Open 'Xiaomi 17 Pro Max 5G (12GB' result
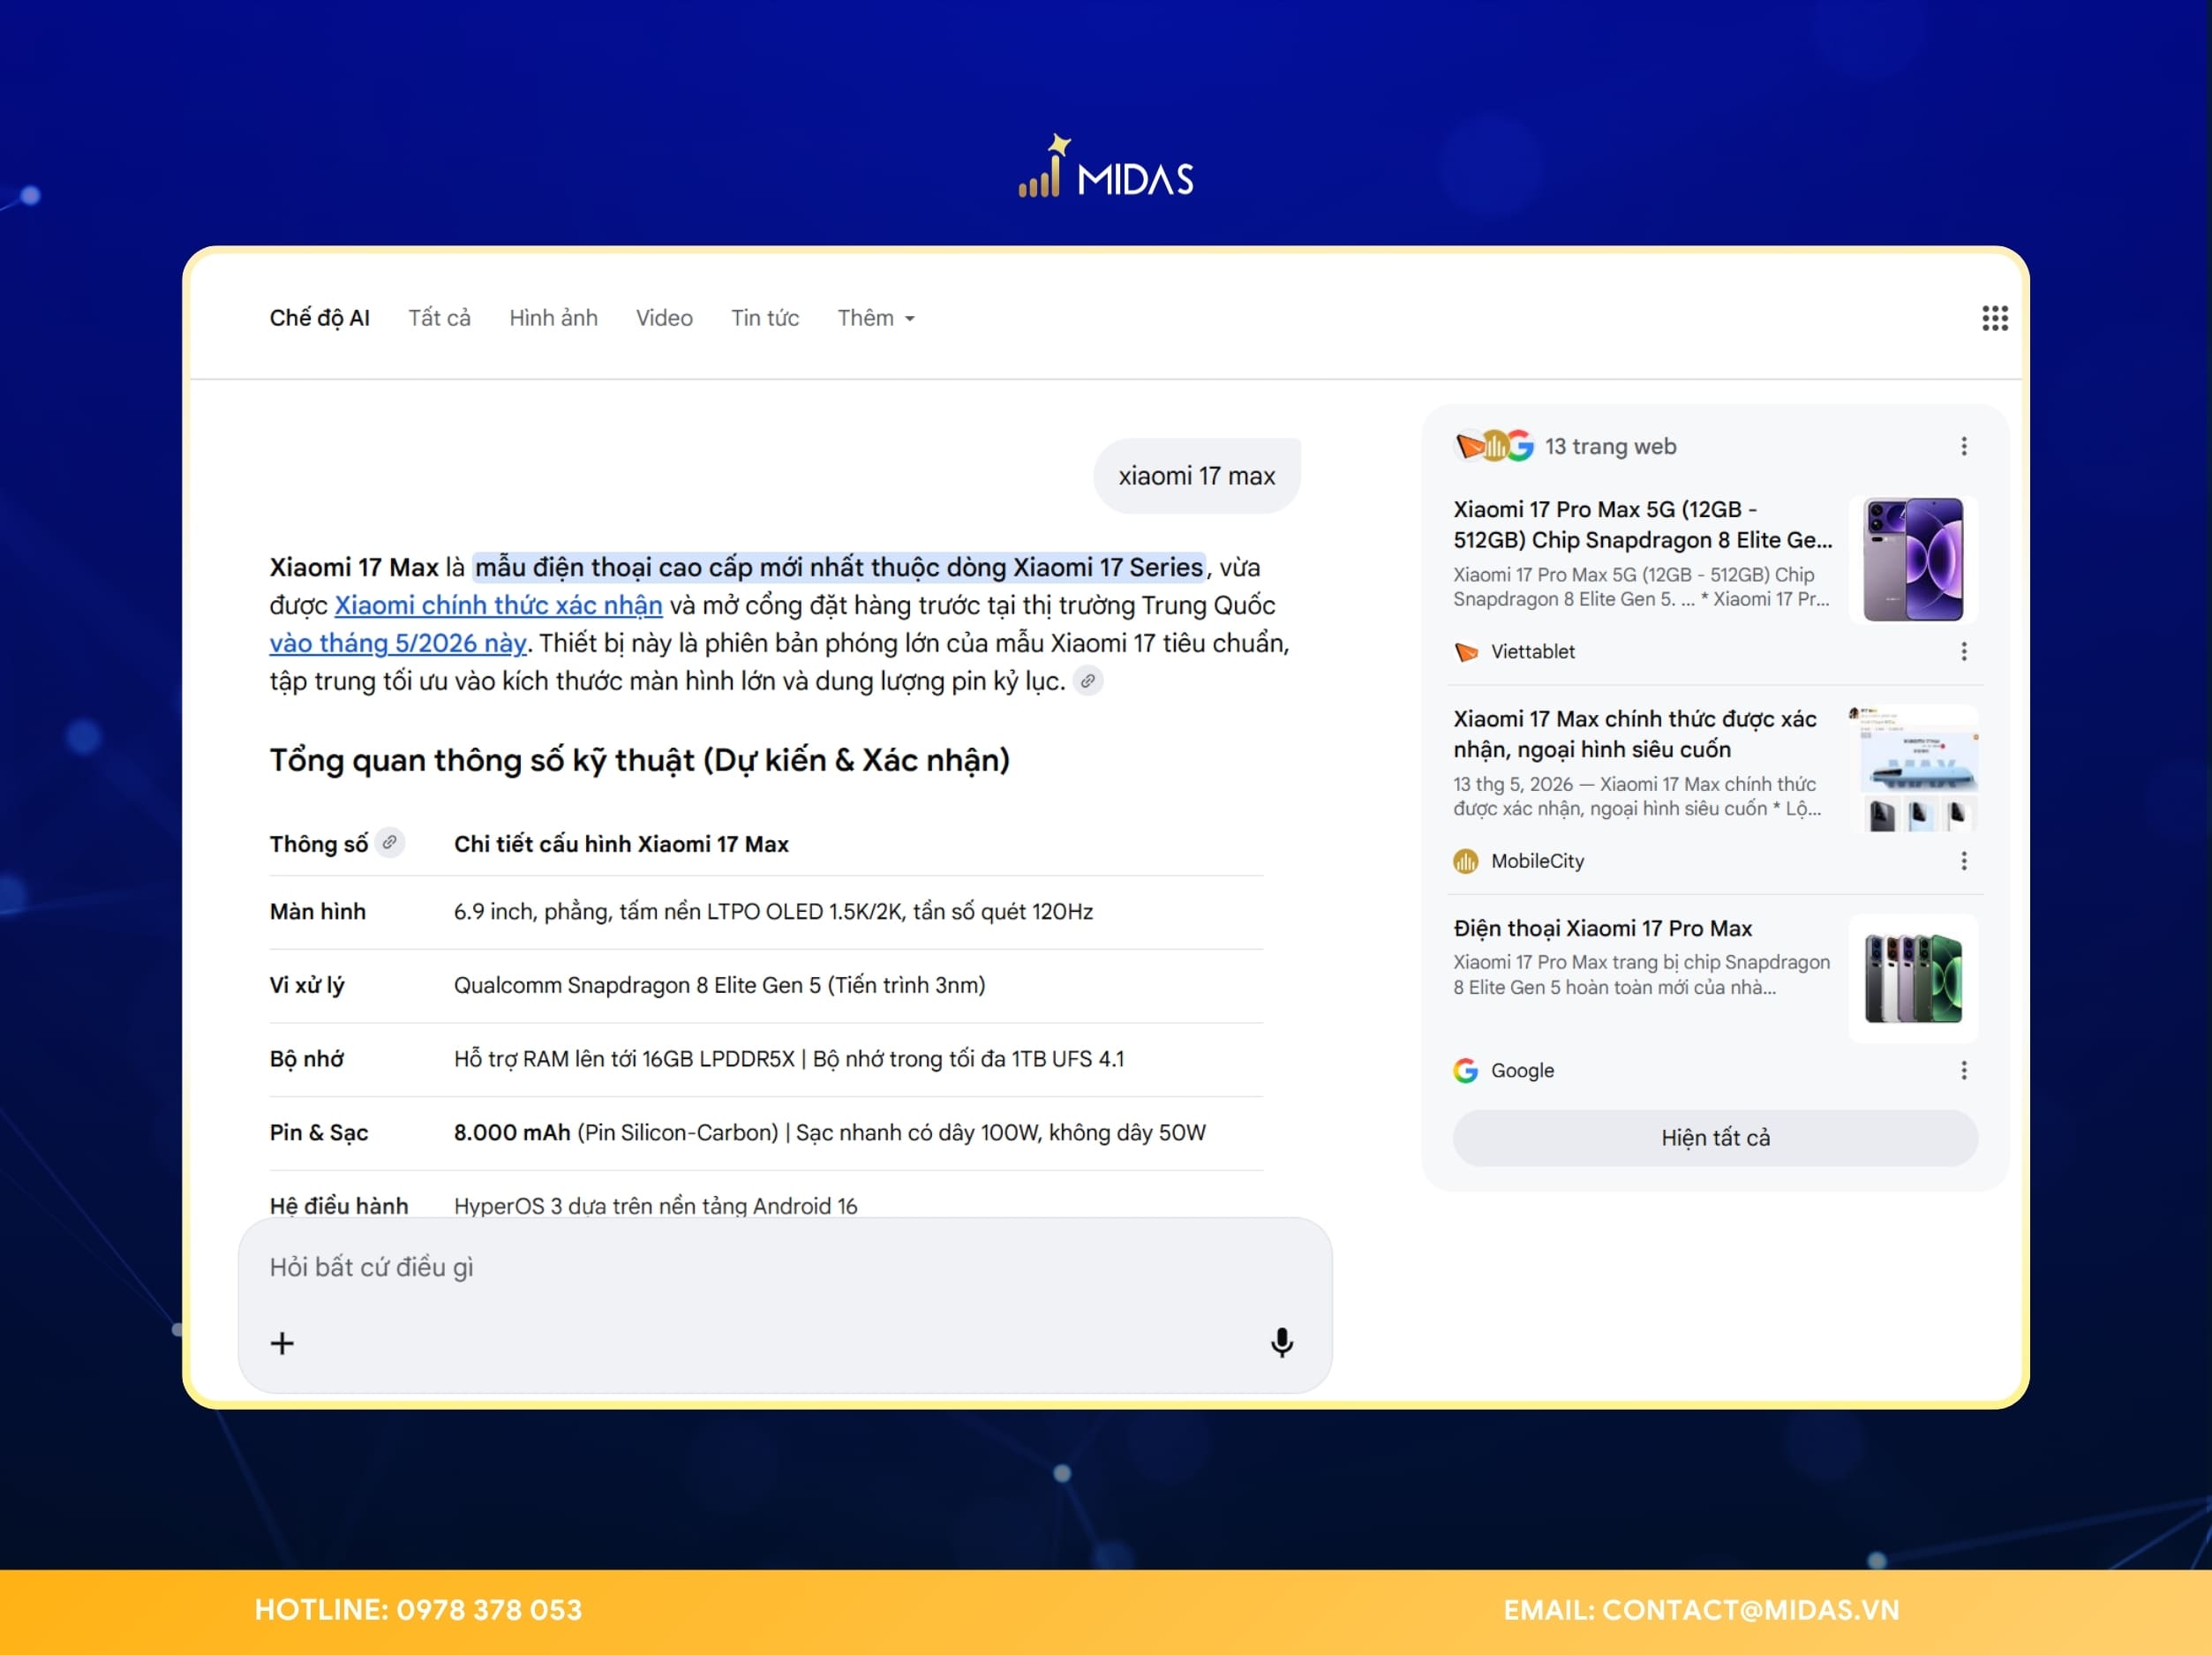Image resolution: width=2212 pixels, height=1655 pixels. pos(1643,524)
